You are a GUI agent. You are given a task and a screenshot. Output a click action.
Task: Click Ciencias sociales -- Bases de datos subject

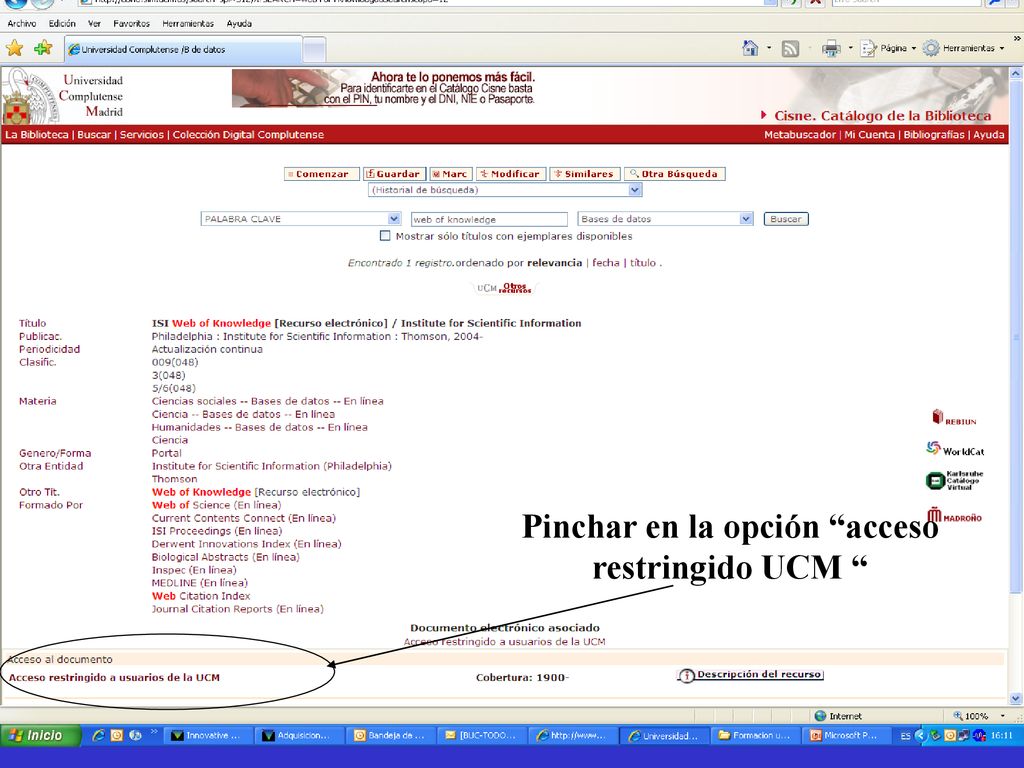[267, 401]
